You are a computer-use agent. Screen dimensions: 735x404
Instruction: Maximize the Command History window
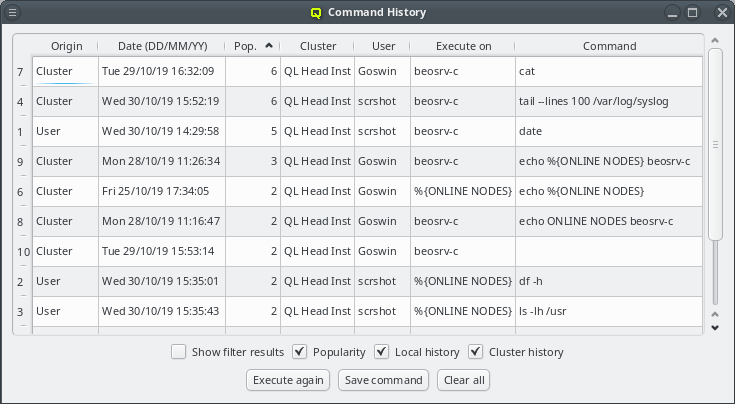point(692,12)
